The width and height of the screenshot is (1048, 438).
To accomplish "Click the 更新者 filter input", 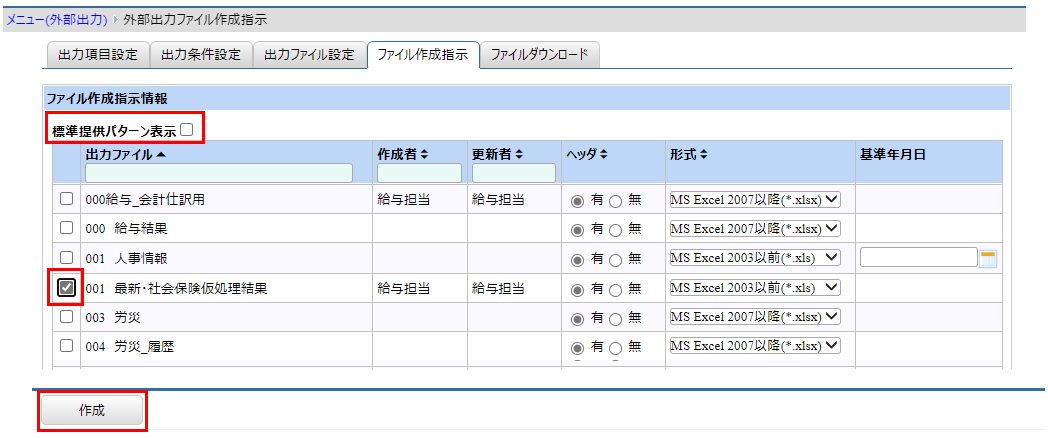I will (x=514, y=173).
